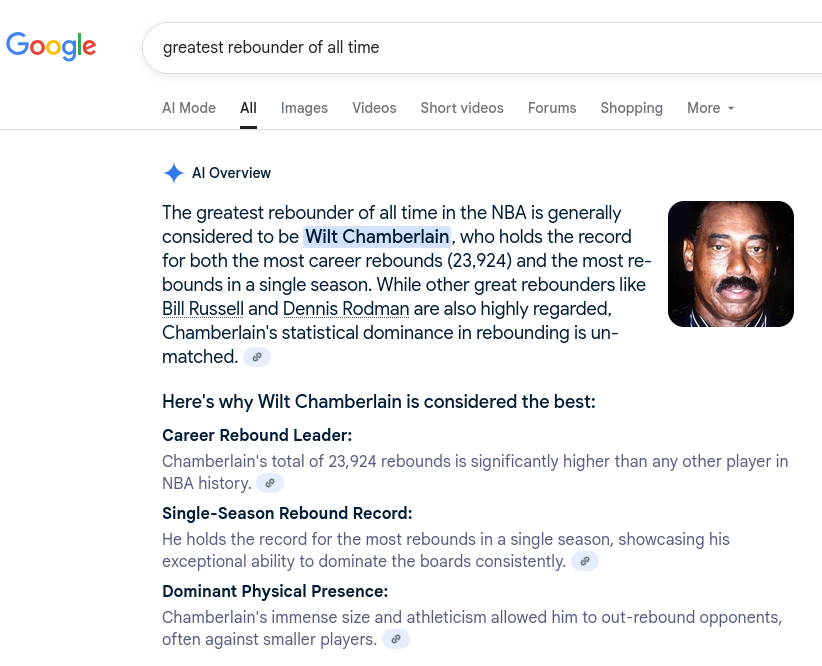Open the Videos tab
Viewport: 822px width, 666px height.
(374, 108)
